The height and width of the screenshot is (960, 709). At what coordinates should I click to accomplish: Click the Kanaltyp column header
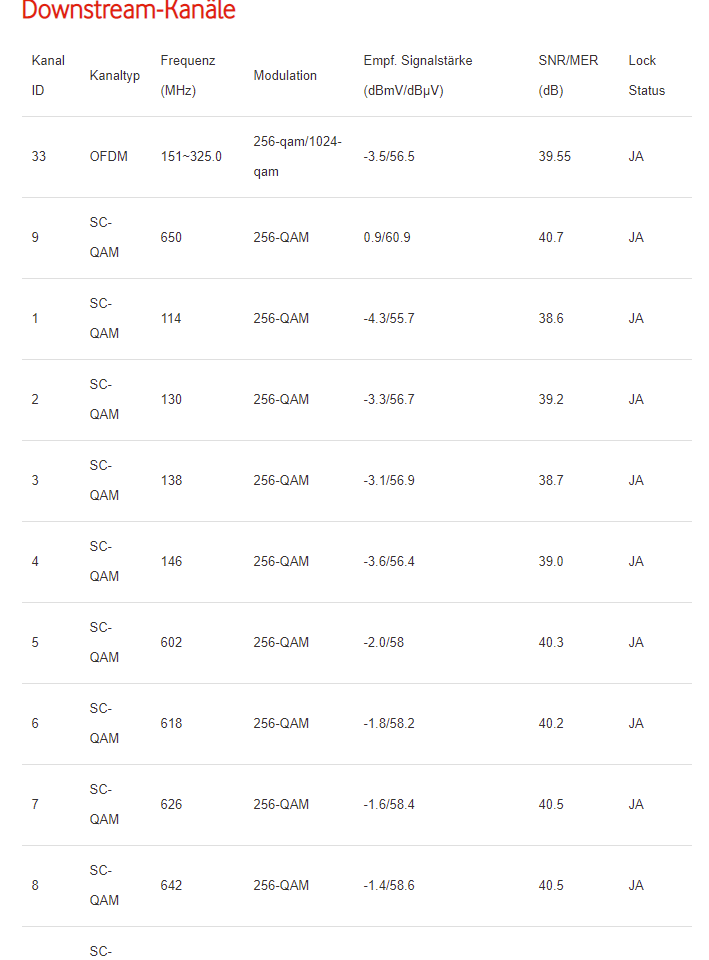pos(115,76)
